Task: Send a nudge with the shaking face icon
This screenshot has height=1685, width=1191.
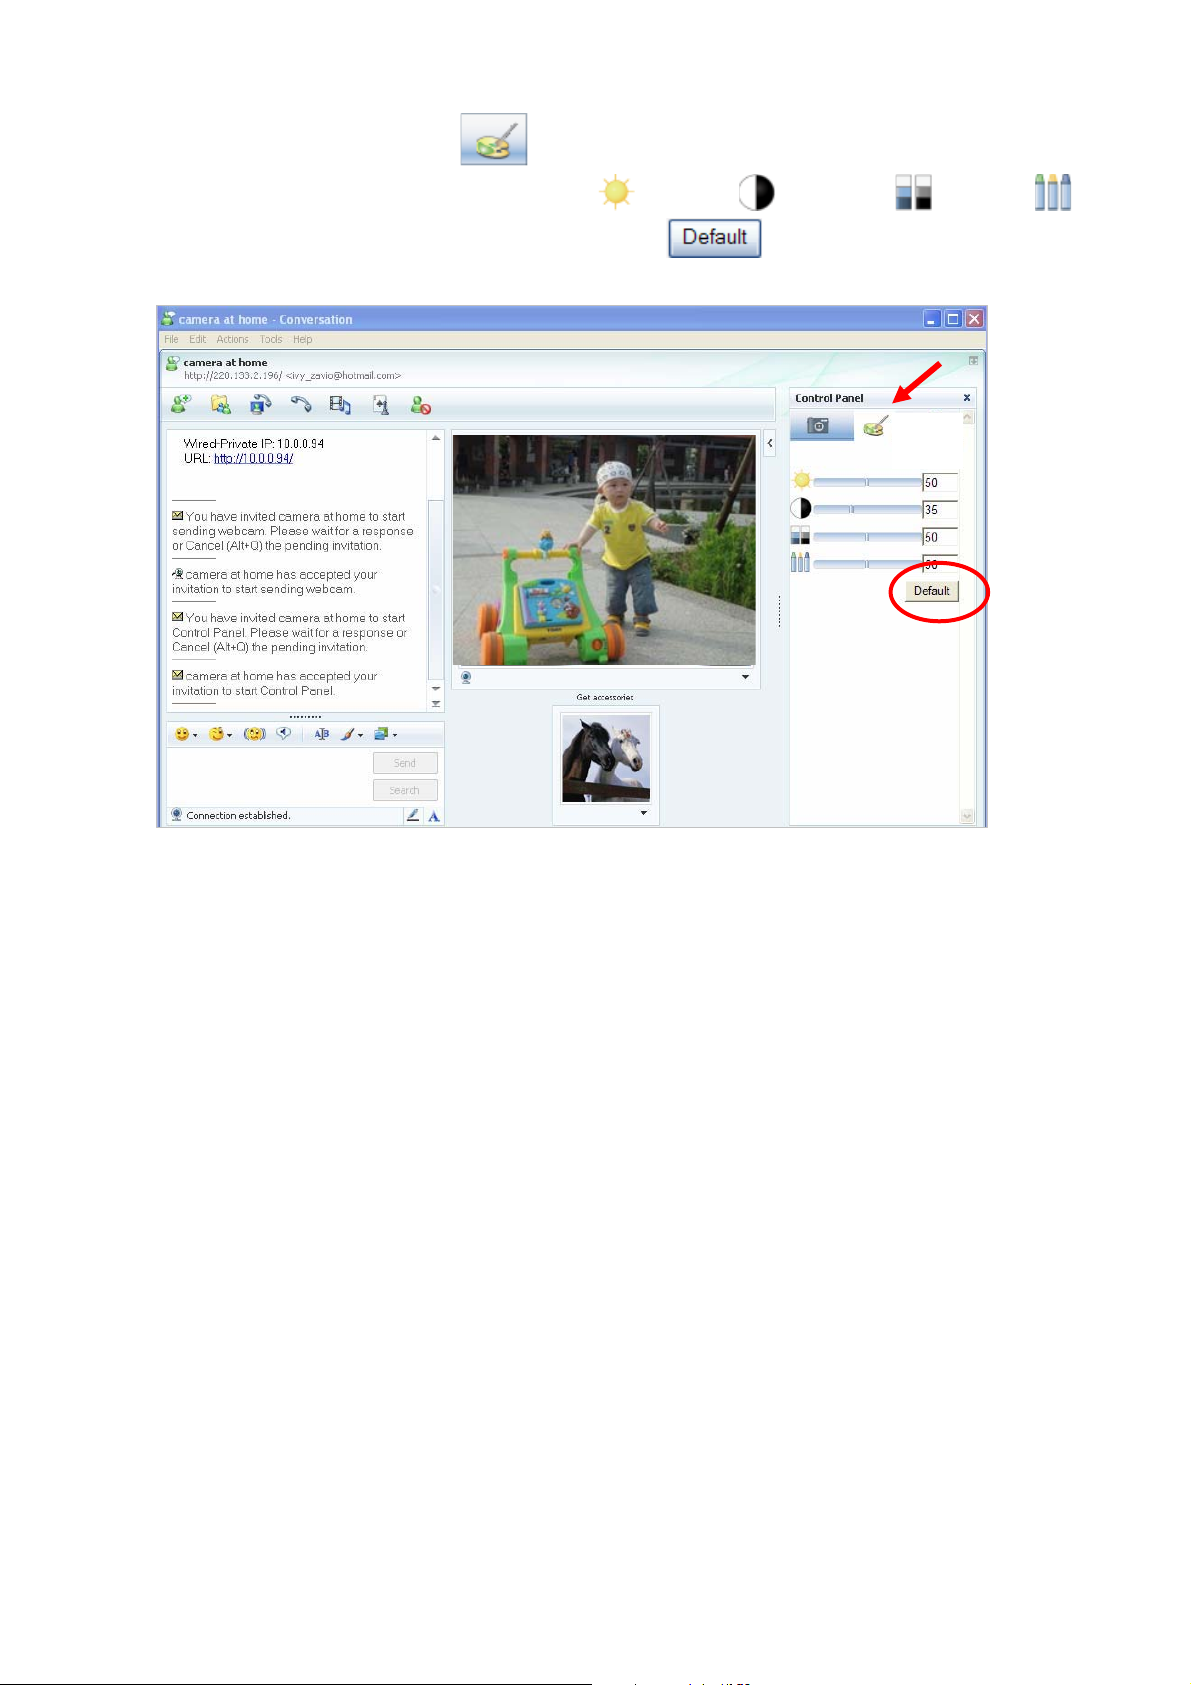Action: pos(254,734)
